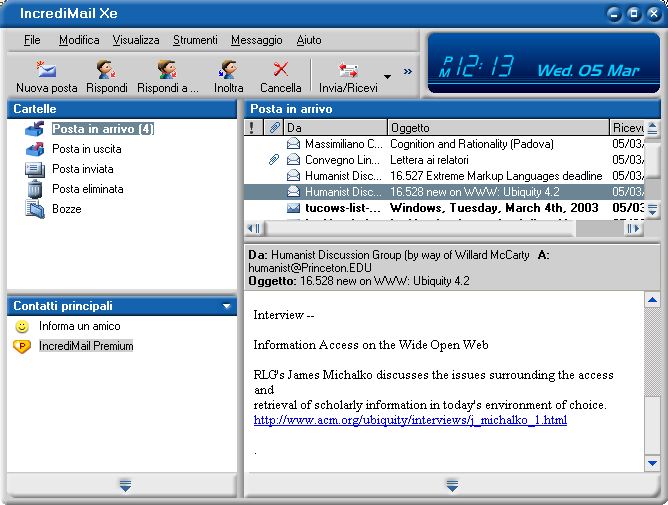Click the Informa un amico smiley icon
668x505 pixels.
coord(22,326)
